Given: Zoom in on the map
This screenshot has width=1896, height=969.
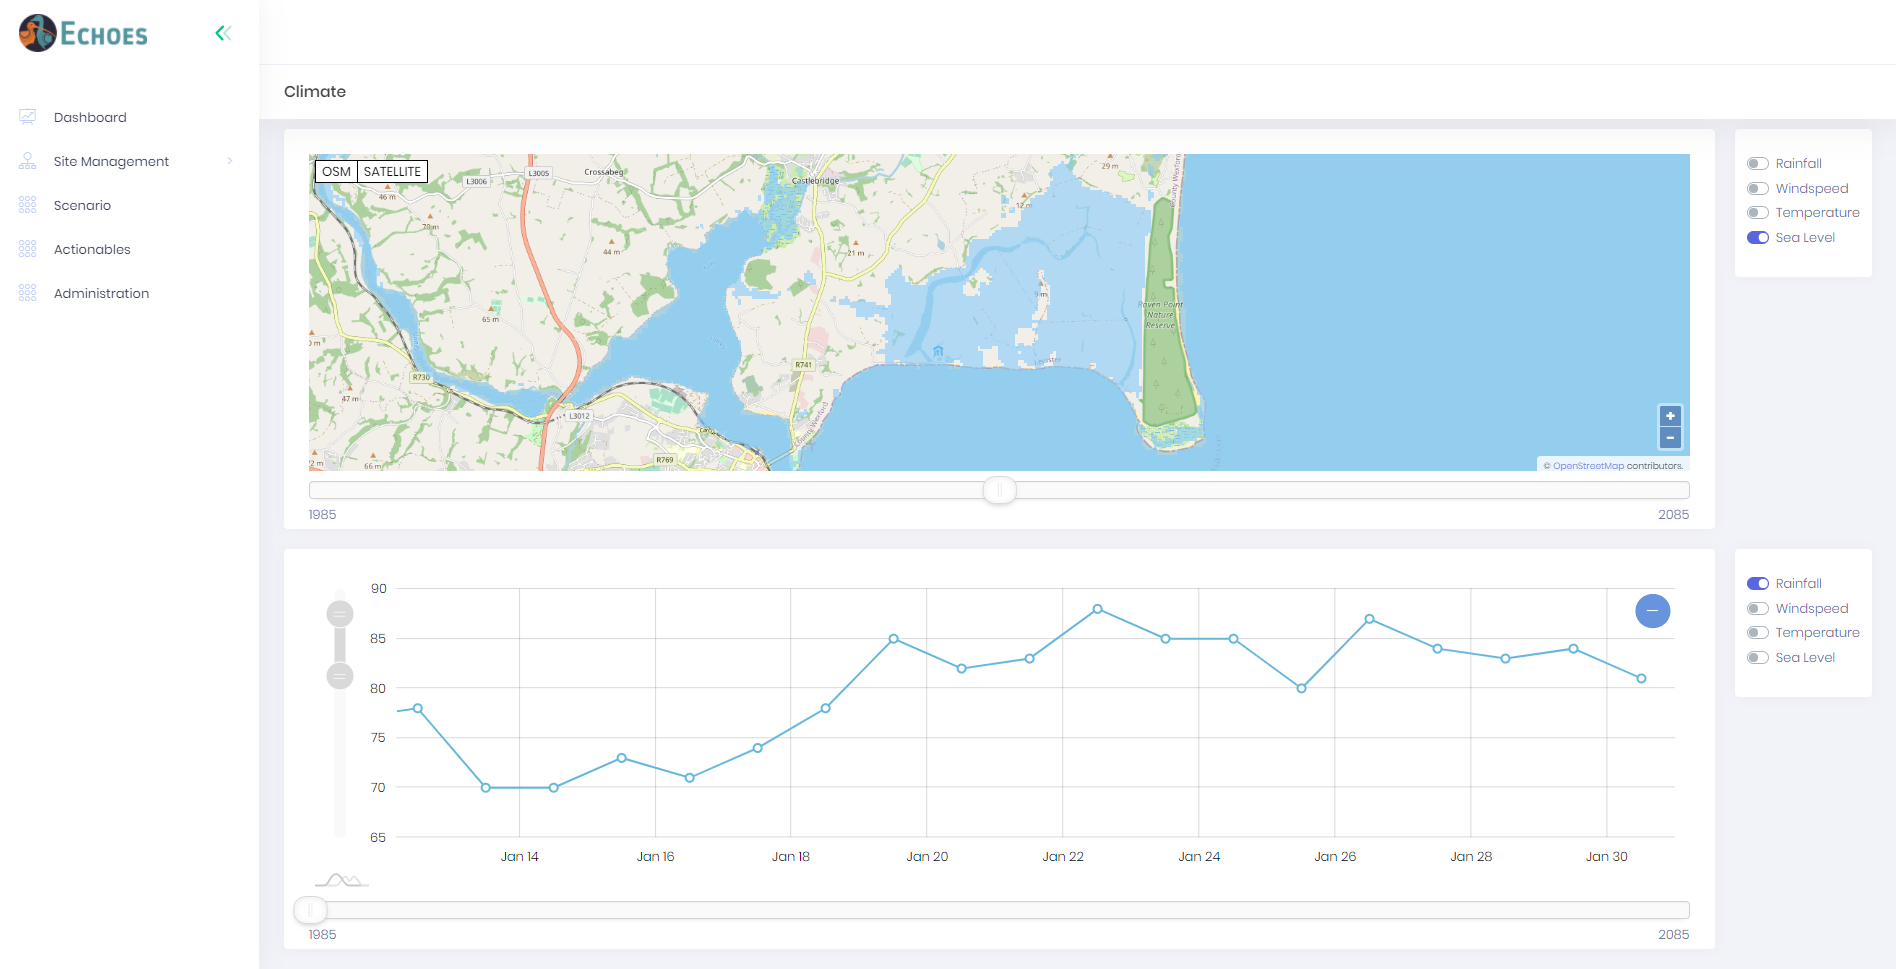Looking at the screenshot, I should pos(1669,416).
